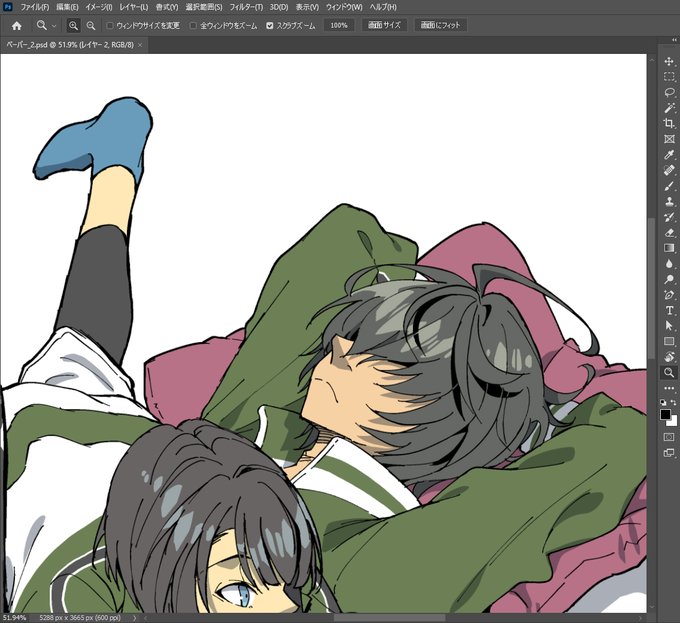Close the ペーパー_2.psd document tab
The image size is (680, 623).
pos(140,45)
